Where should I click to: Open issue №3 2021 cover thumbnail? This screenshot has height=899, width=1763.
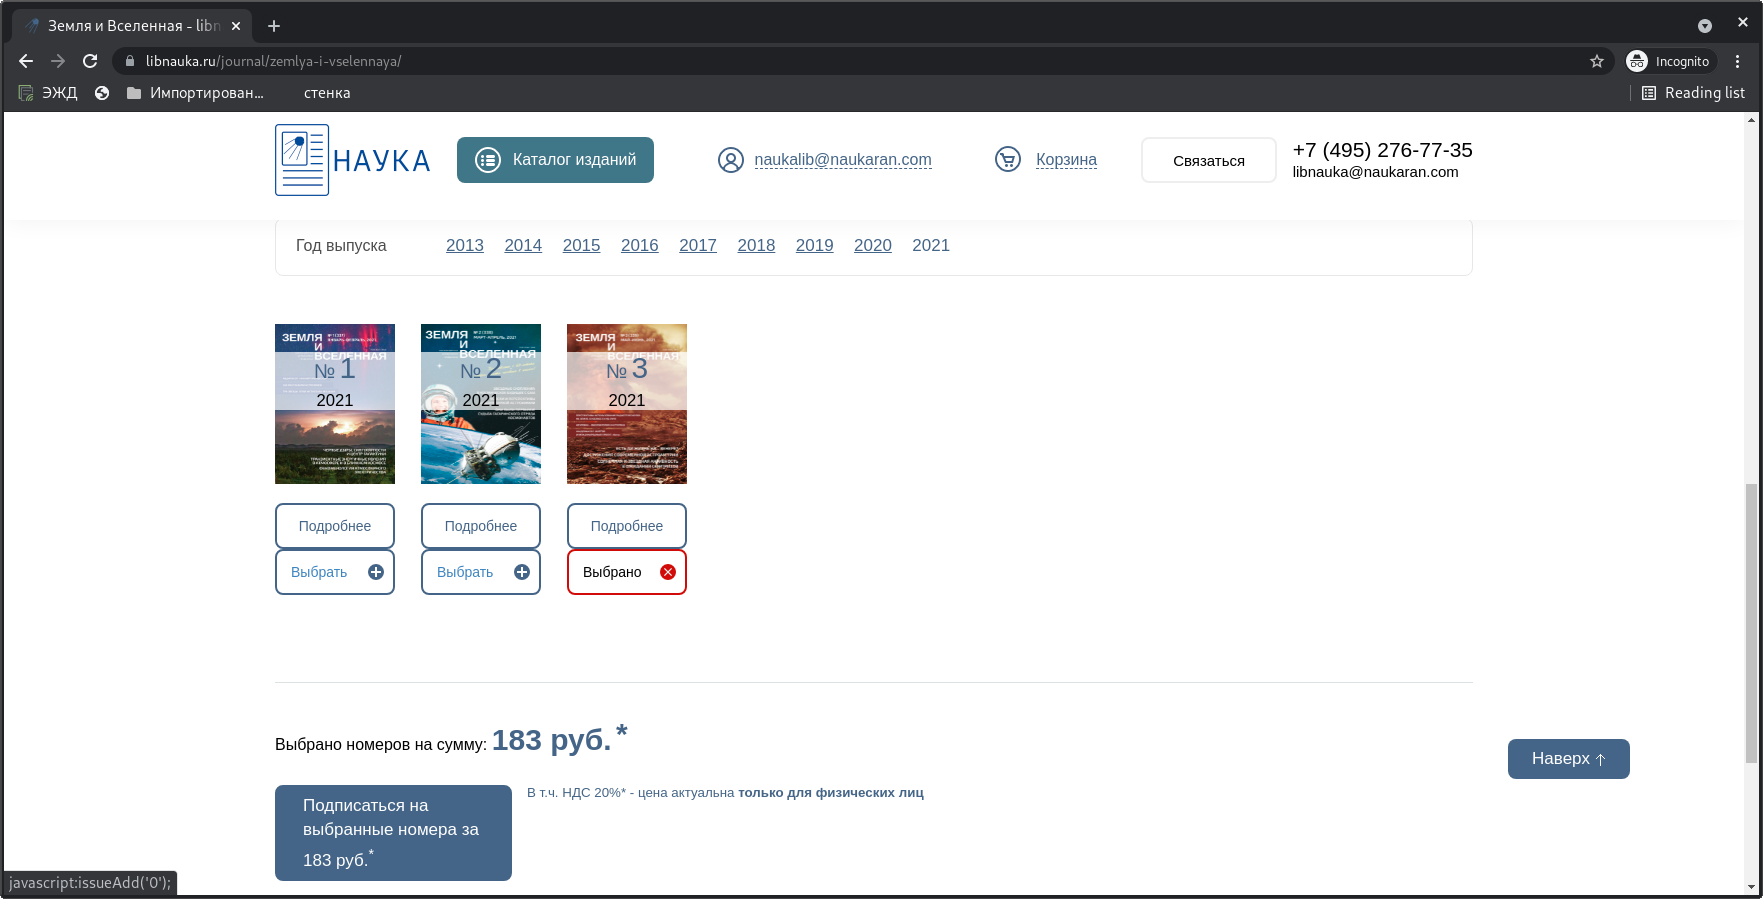pos(627,404)
